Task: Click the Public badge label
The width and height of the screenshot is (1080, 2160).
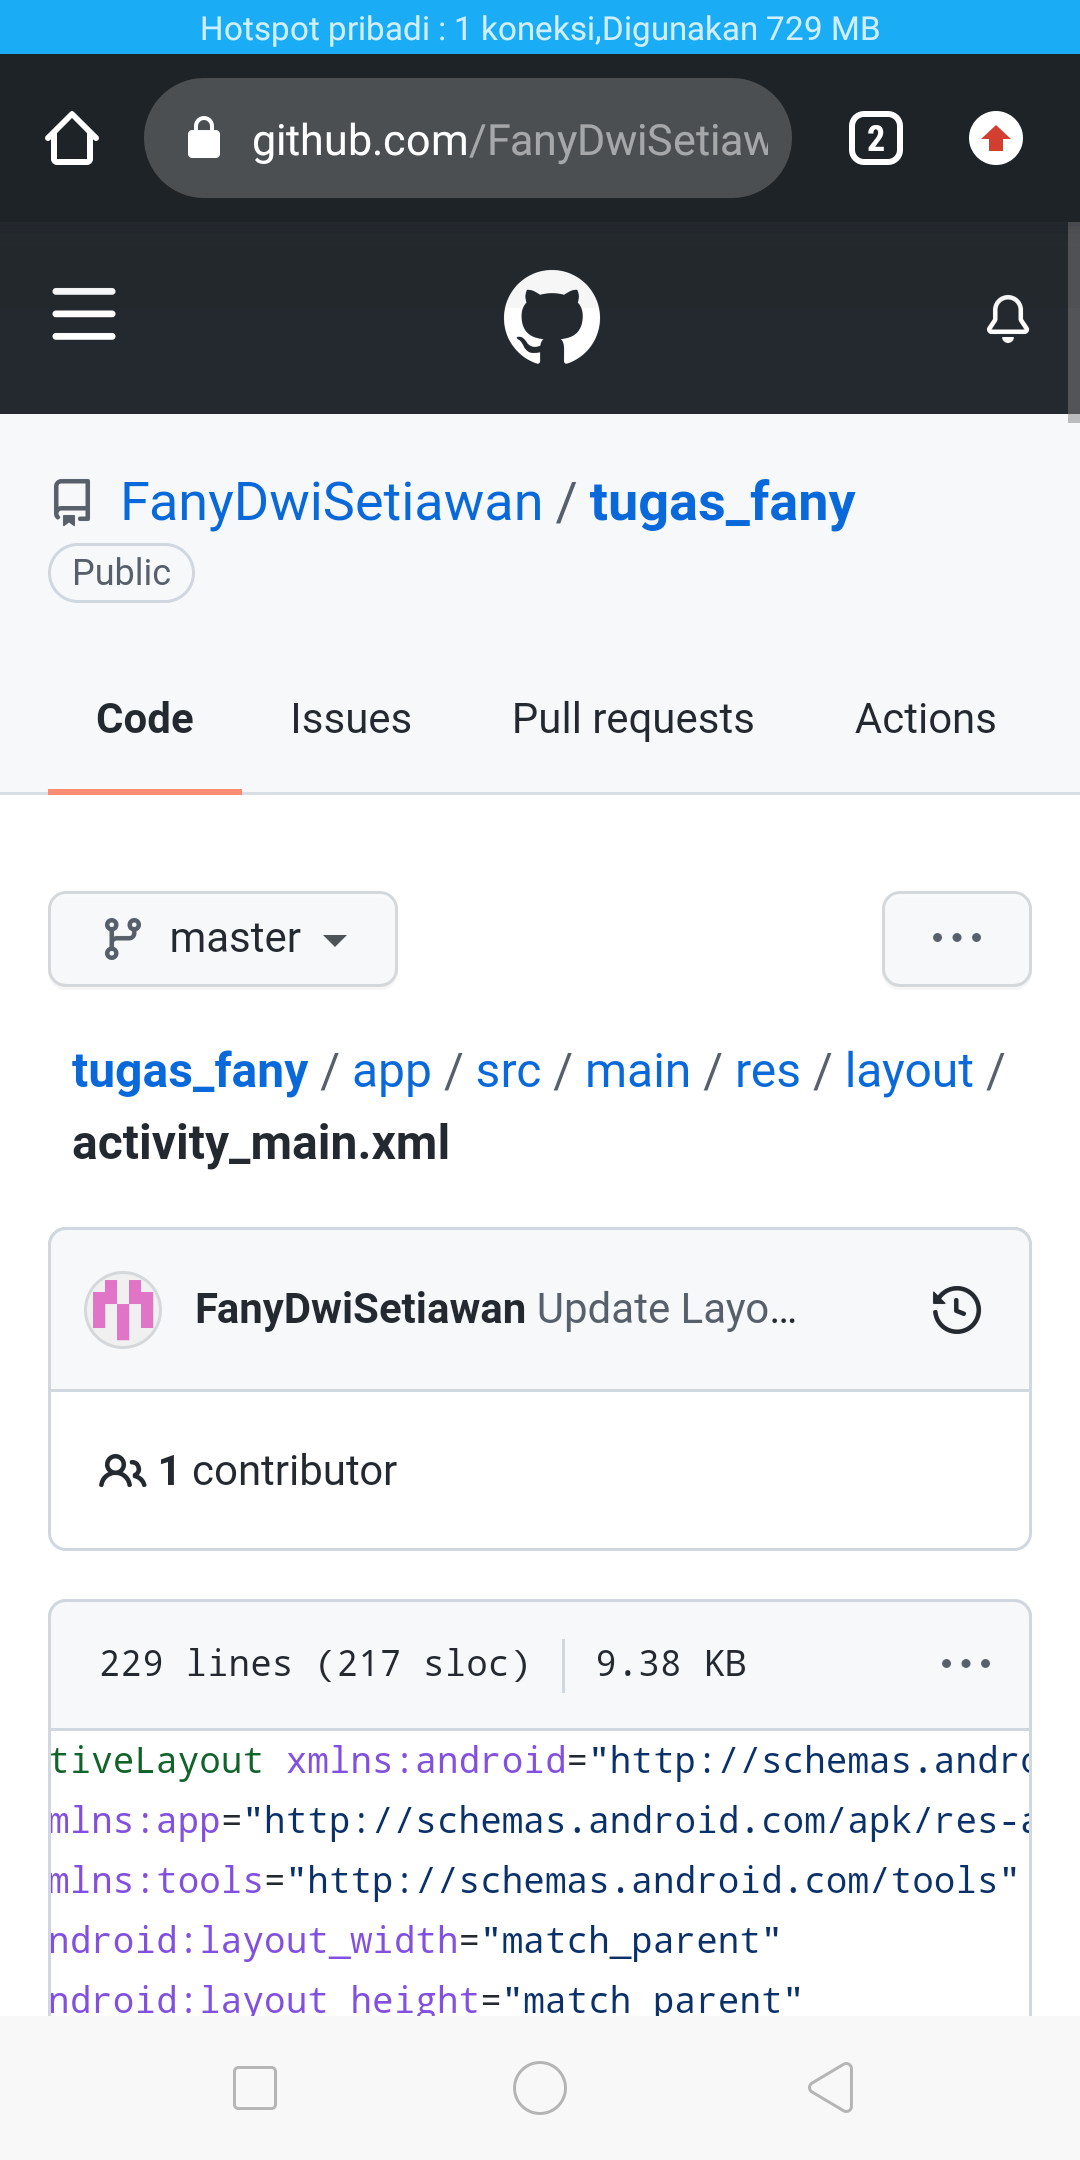Action: 120,572
